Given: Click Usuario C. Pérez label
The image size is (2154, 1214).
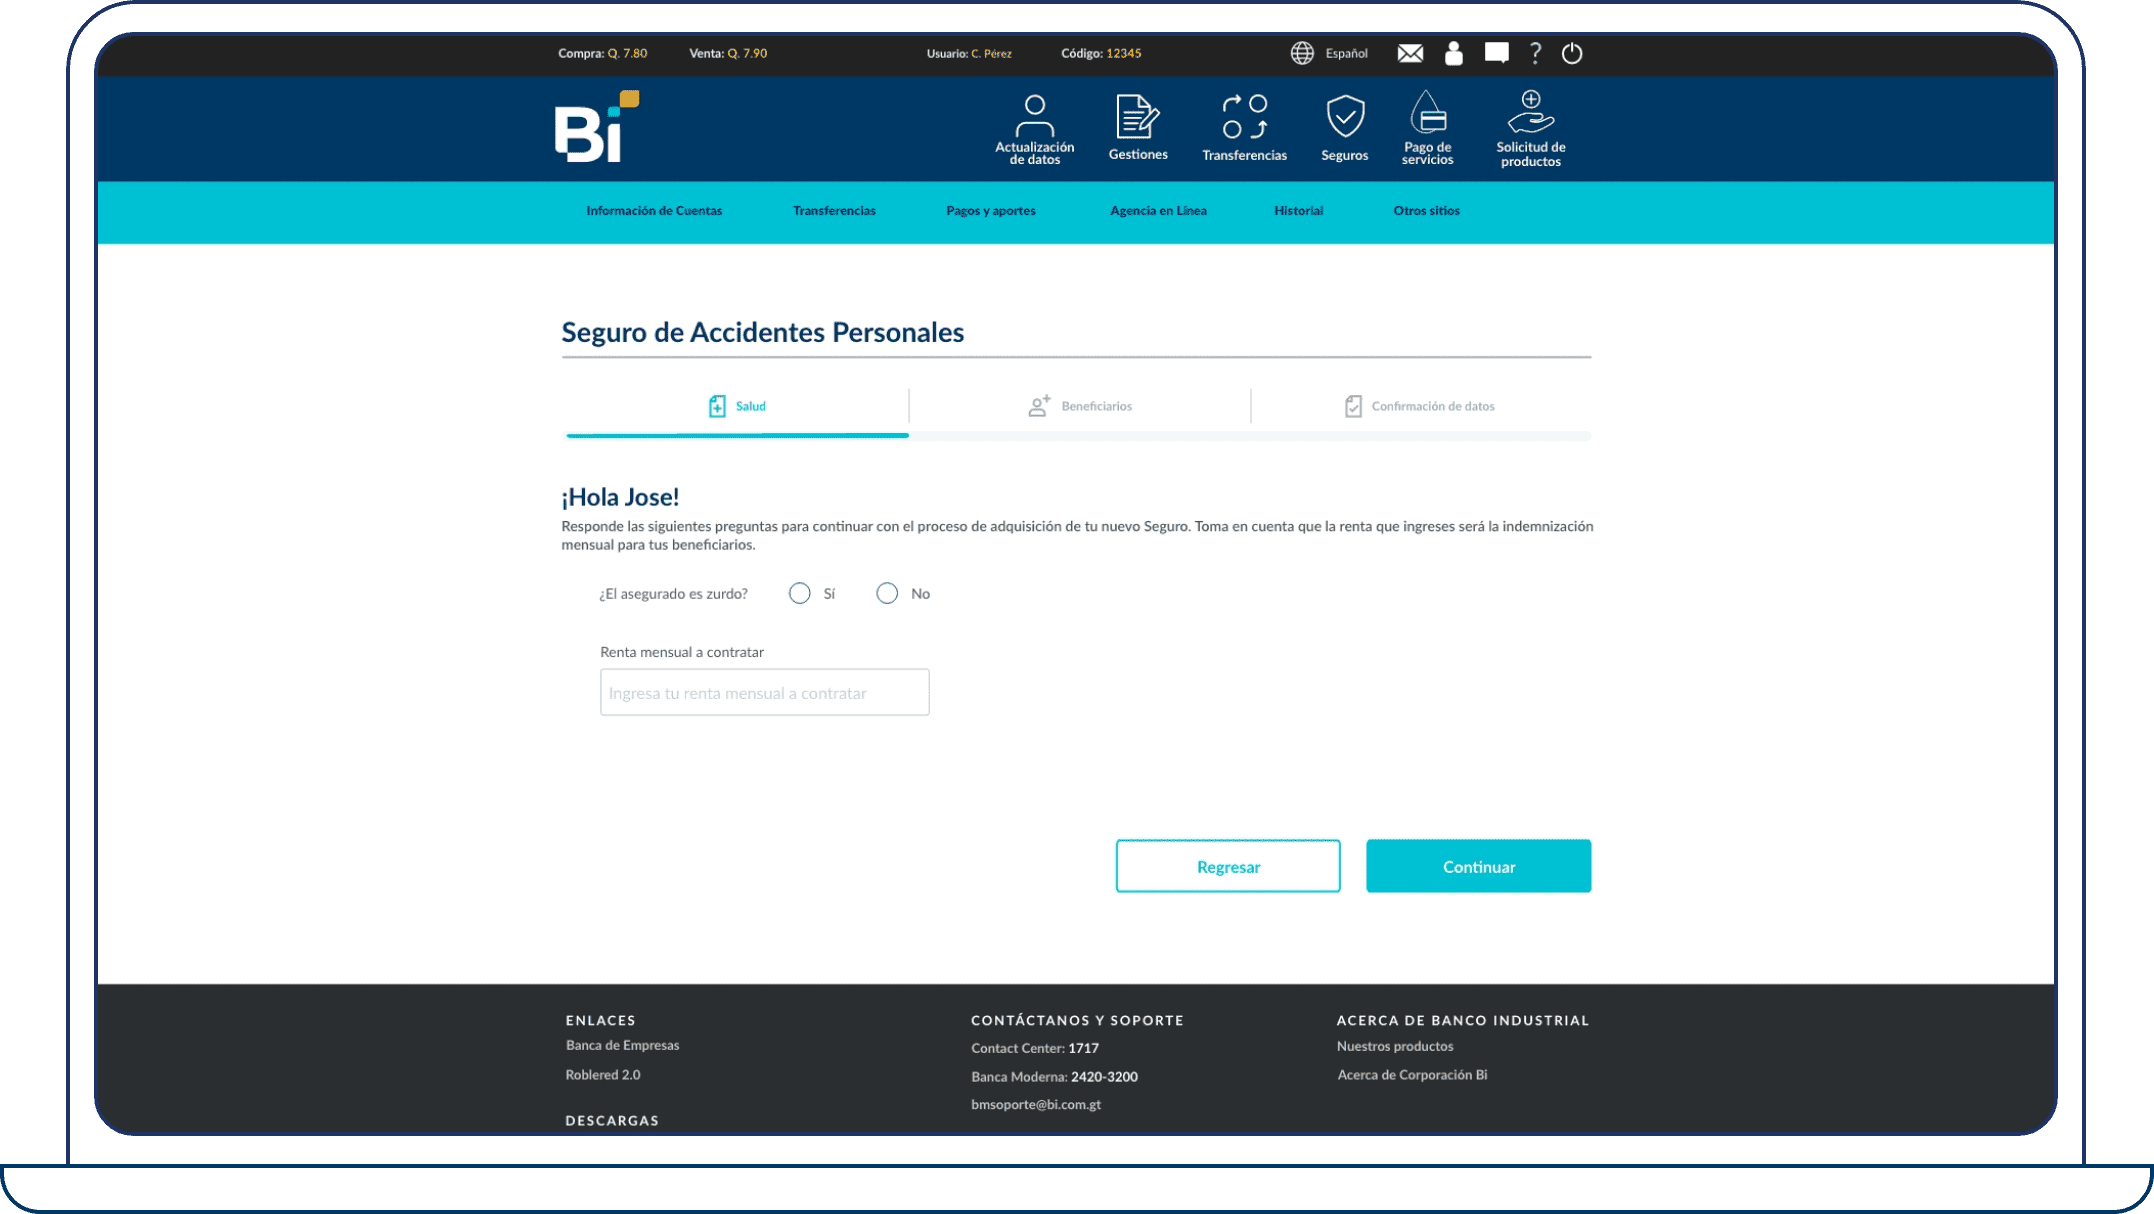Looking at the screenshot, I should [968, 53].
